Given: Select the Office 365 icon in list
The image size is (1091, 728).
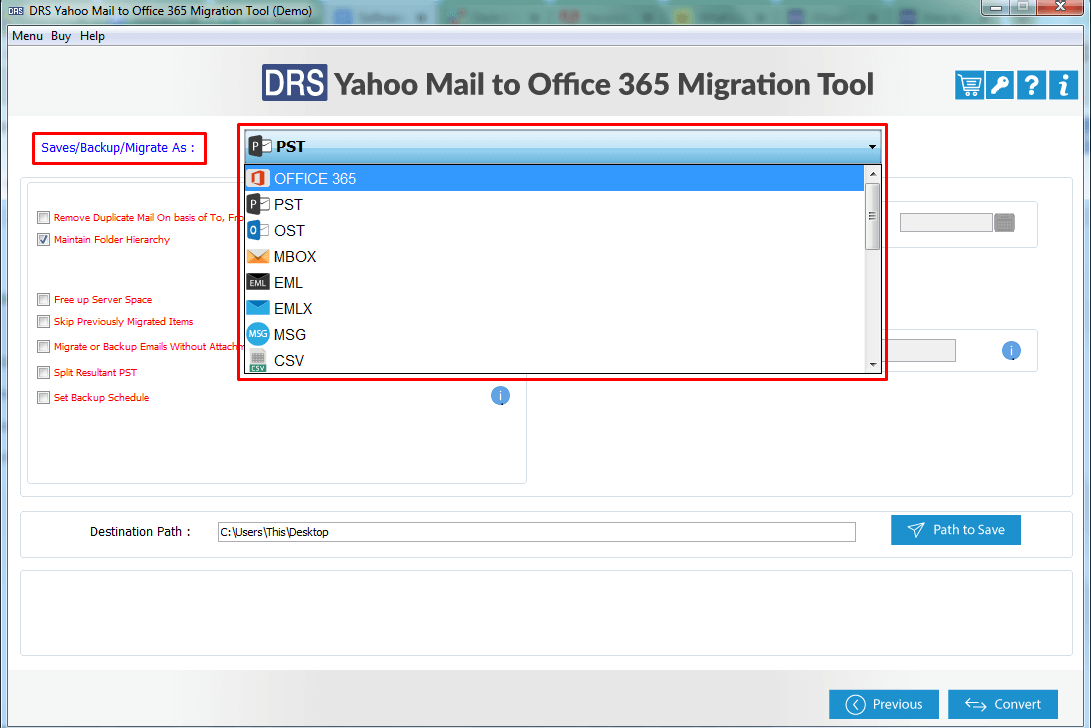Looking at the screenshot, I should (258, 178).
